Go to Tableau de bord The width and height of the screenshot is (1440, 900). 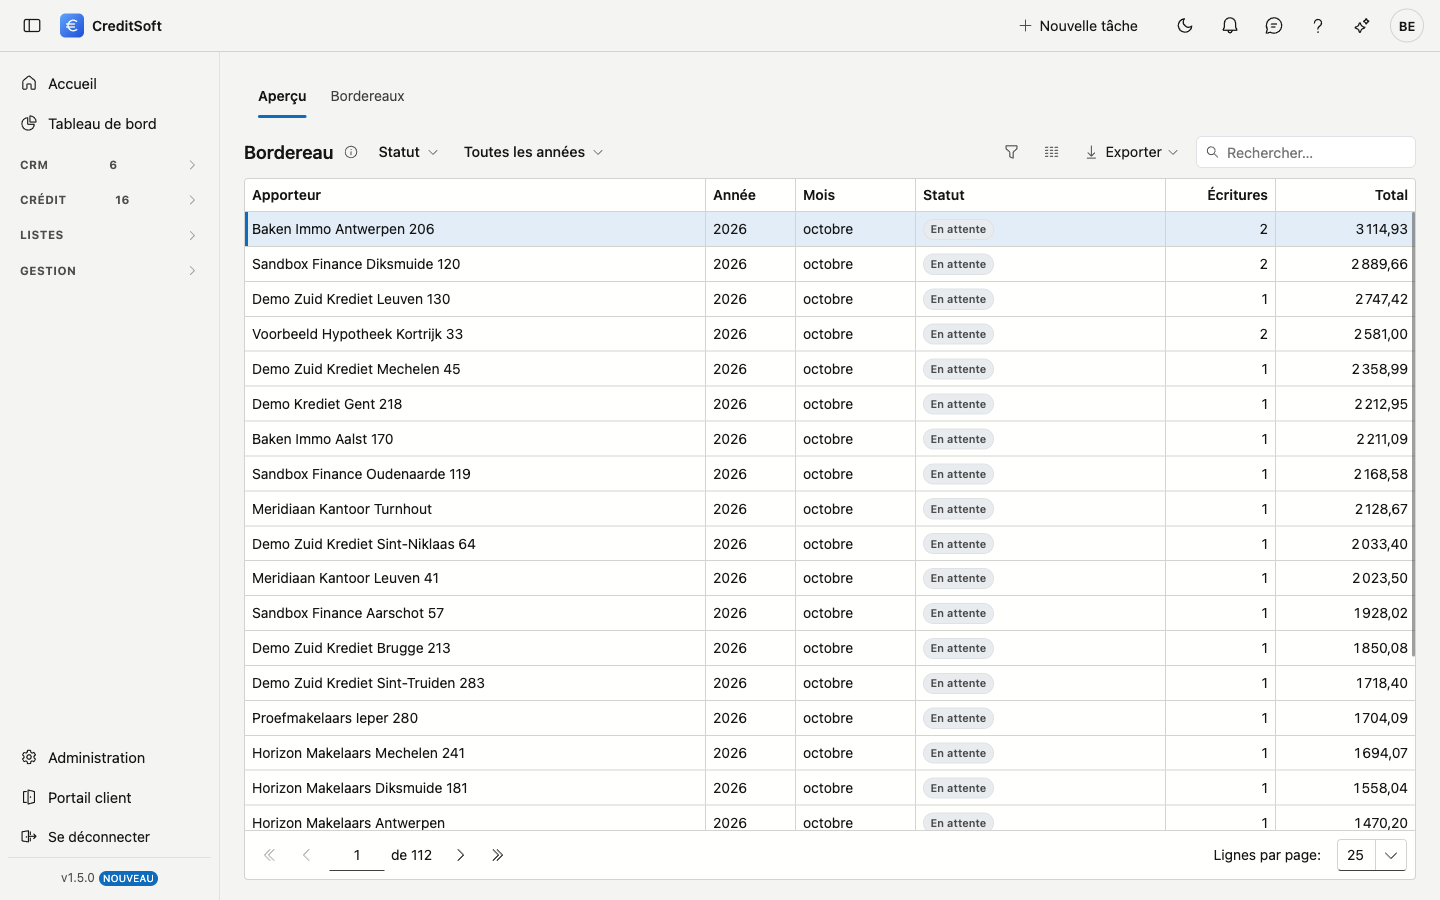pos(102,124)
